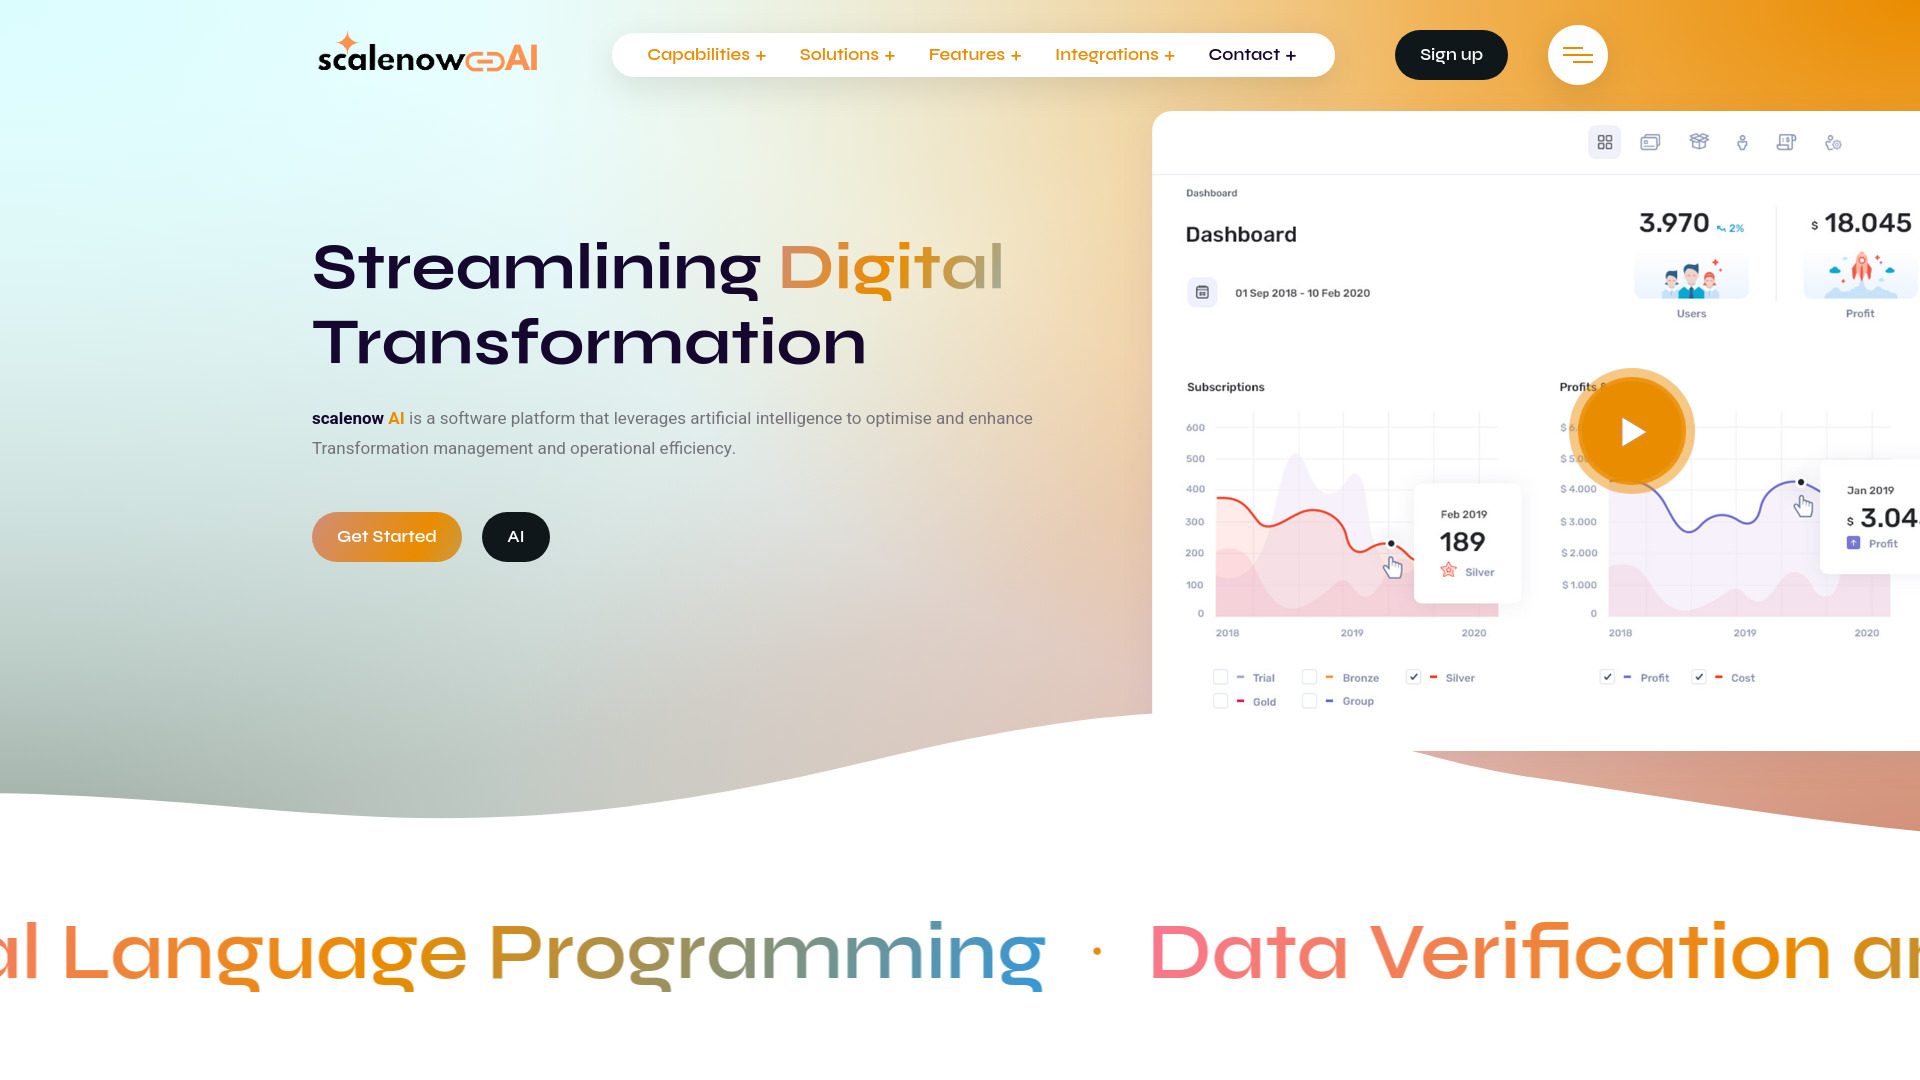Select the Integrations menu item

[x=1114, y=54]
